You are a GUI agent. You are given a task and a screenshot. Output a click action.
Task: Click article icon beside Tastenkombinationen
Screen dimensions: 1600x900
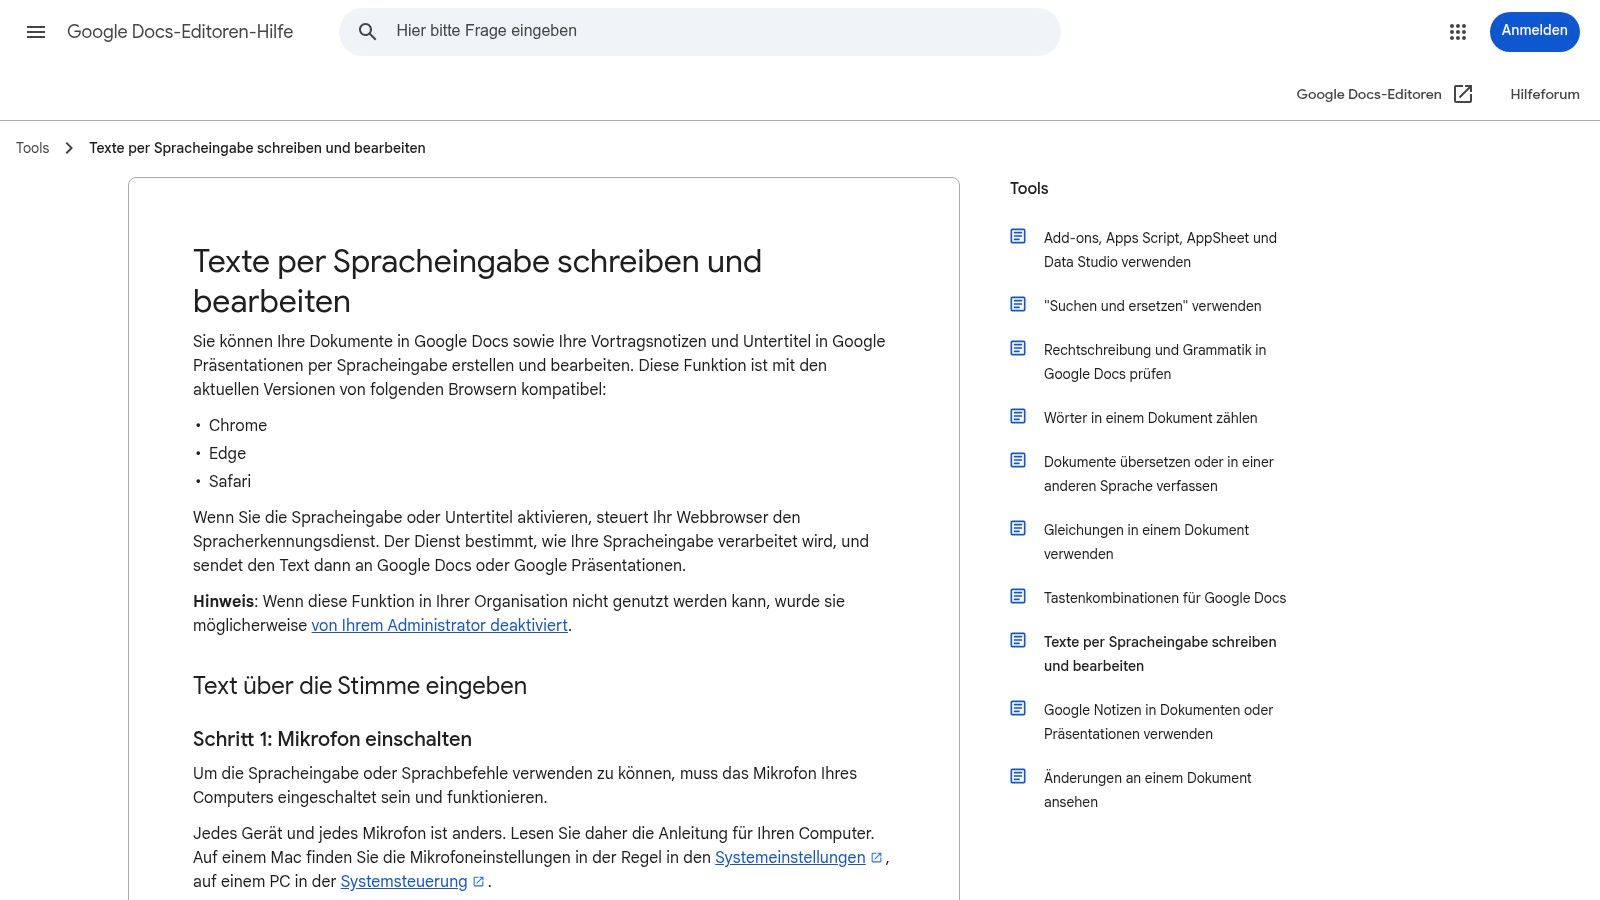tap(1018, 596)
